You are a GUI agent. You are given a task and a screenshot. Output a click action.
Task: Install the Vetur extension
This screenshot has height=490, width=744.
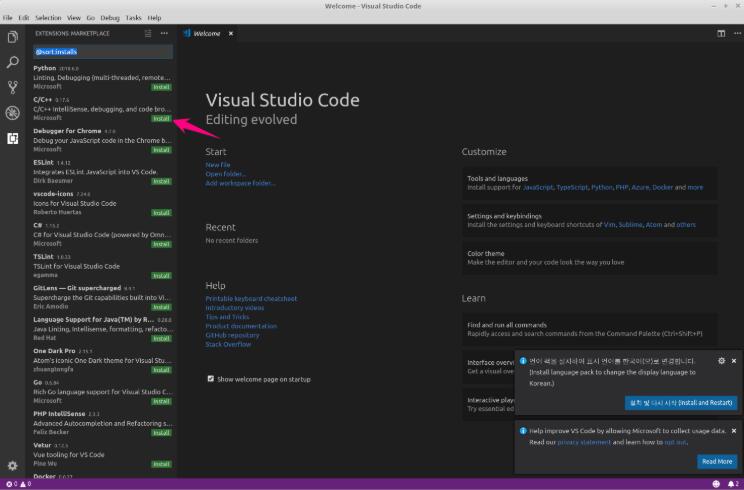(x=161, y=464)
